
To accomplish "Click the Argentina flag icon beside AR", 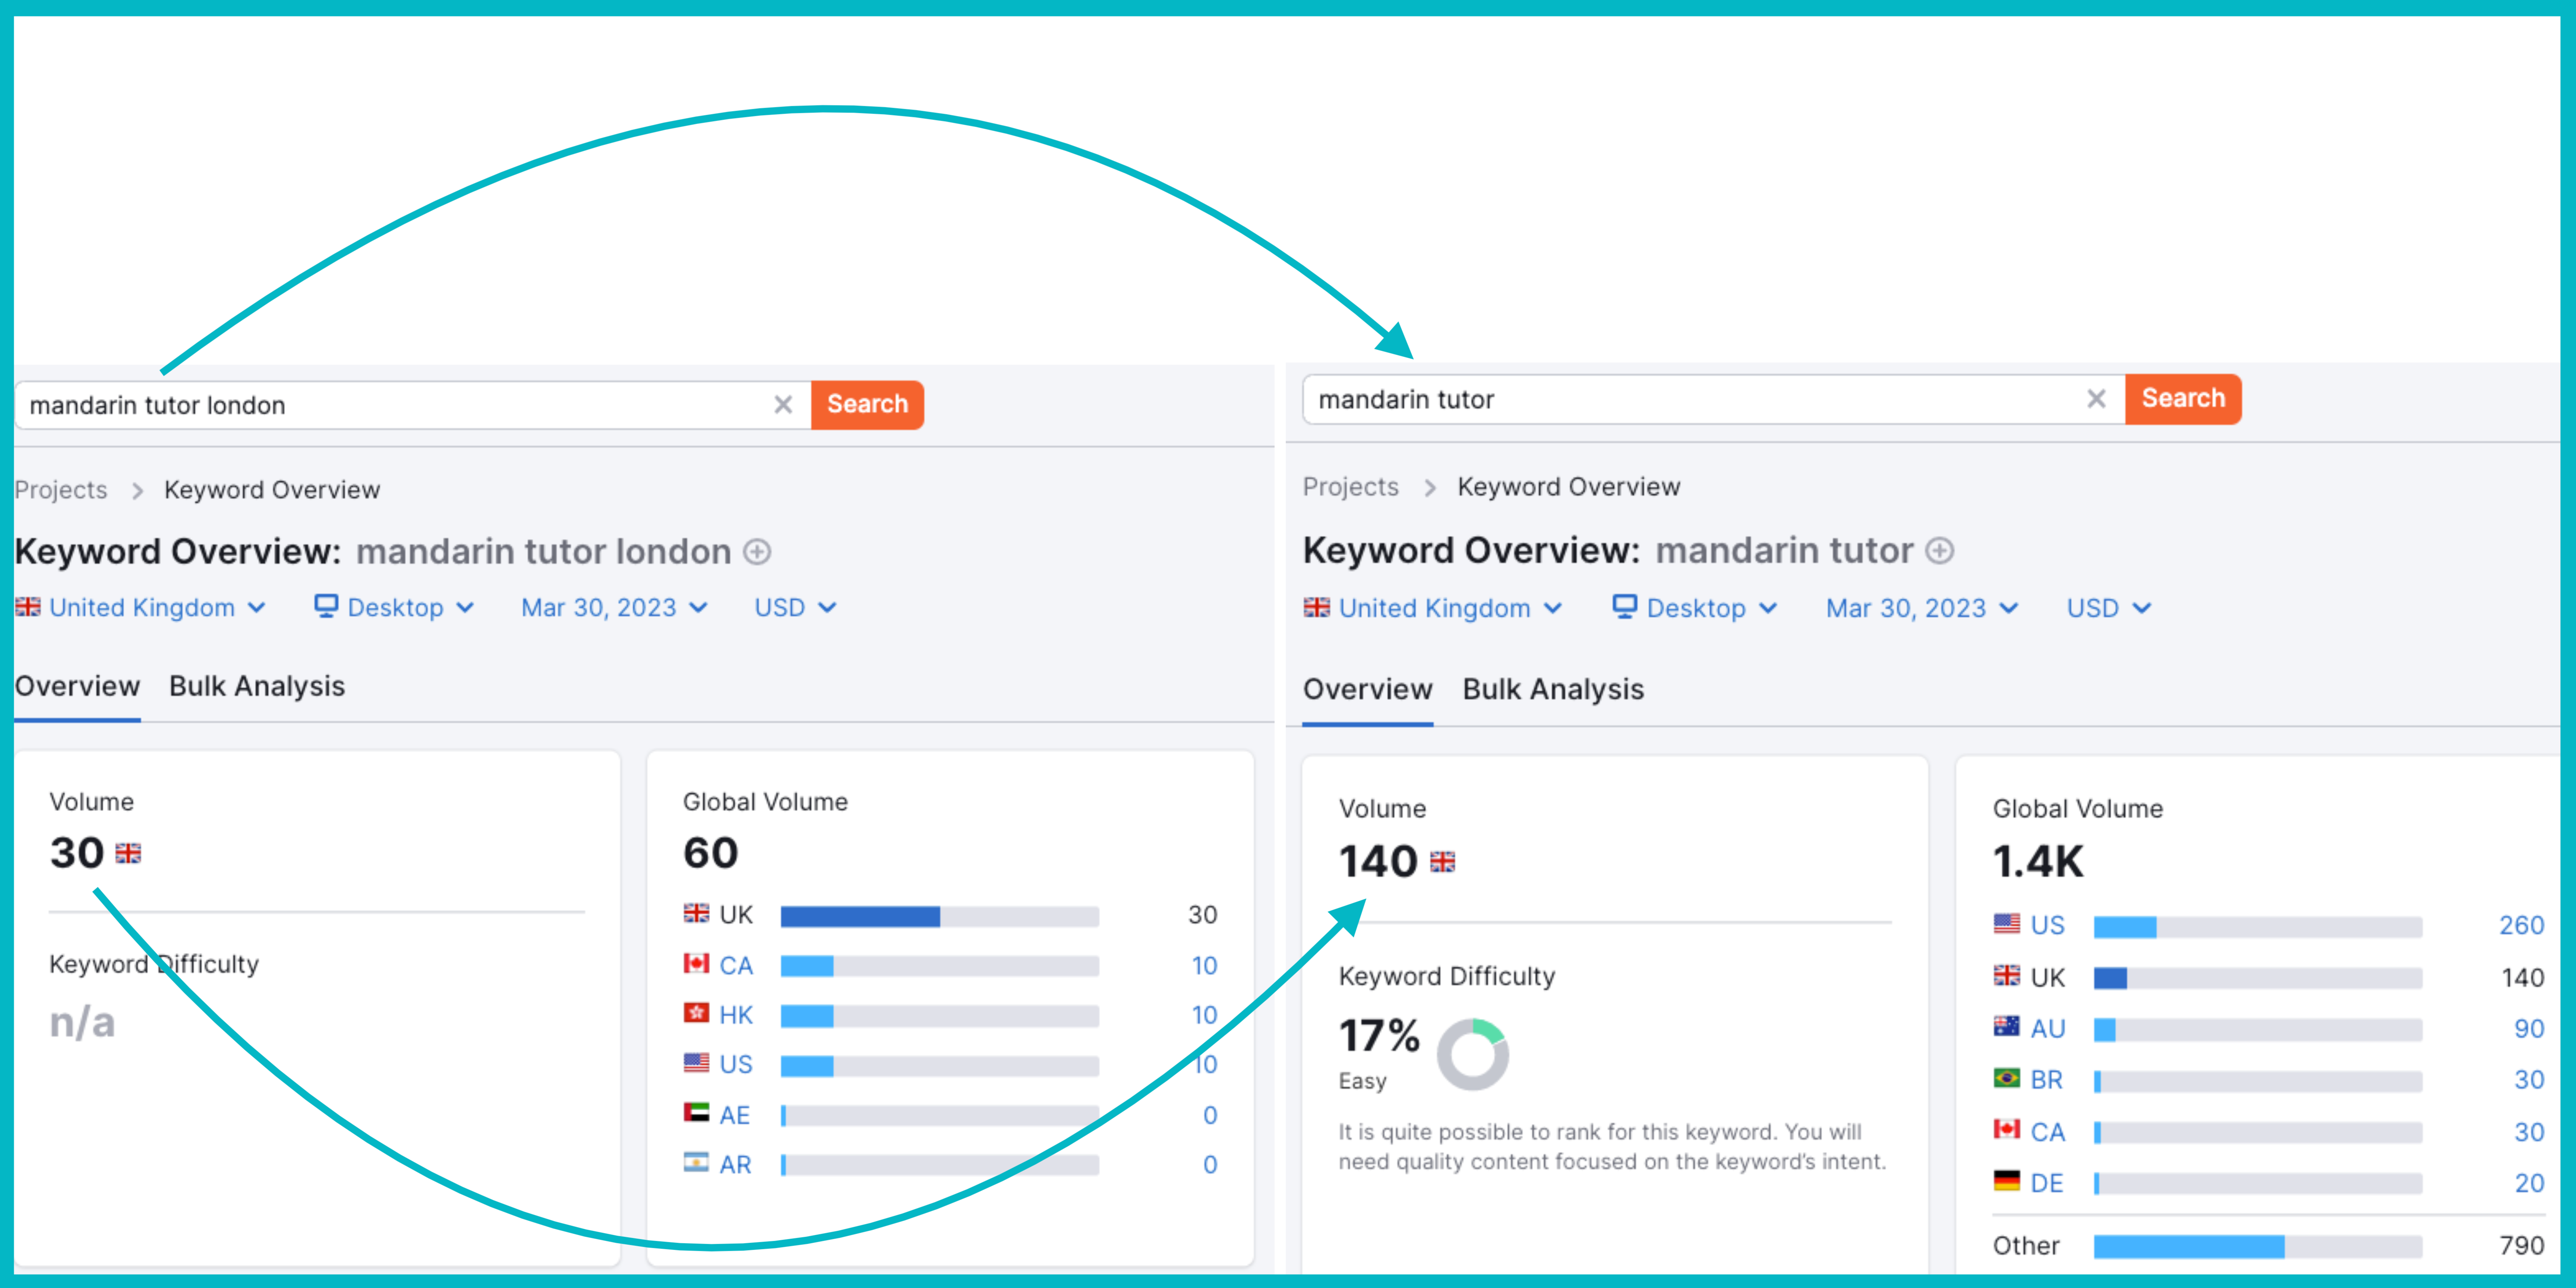I will [696, 1162].
